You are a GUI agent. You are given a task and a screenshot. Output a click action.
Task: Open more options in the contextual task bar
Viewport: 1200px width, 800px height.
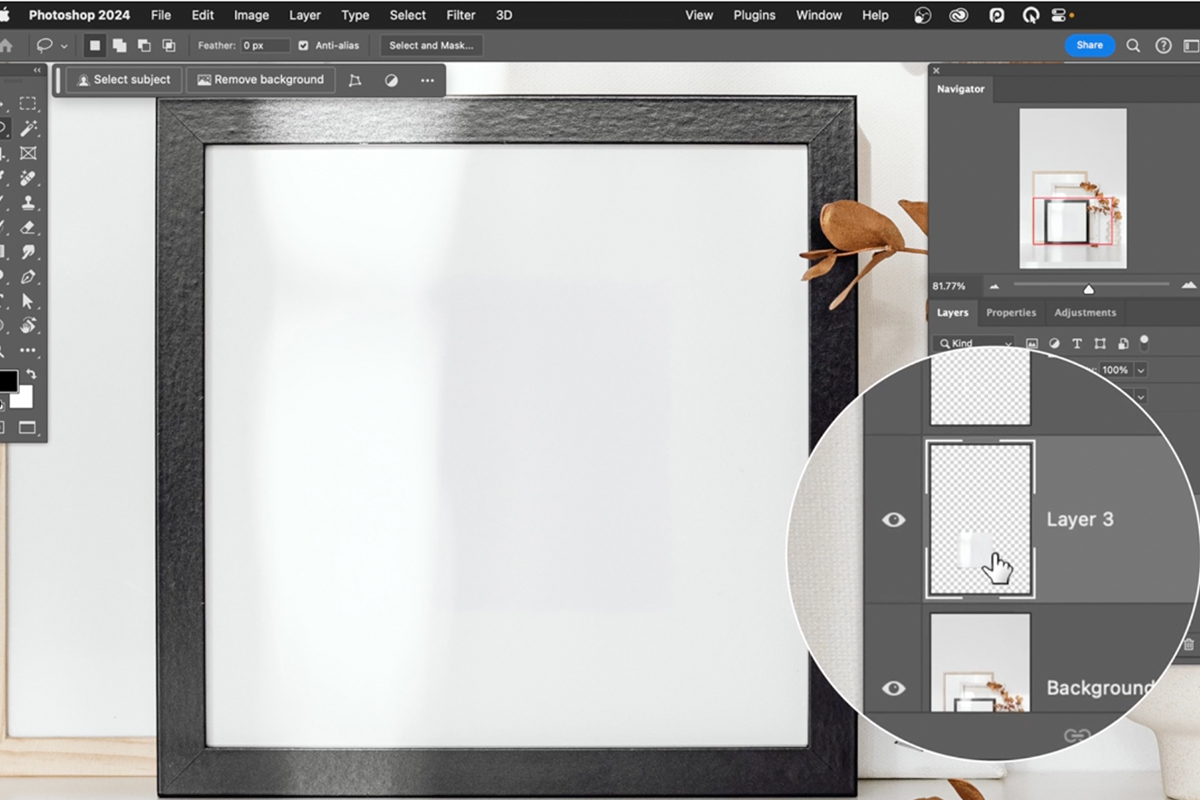pyautogui.click(x=427, y=80)
